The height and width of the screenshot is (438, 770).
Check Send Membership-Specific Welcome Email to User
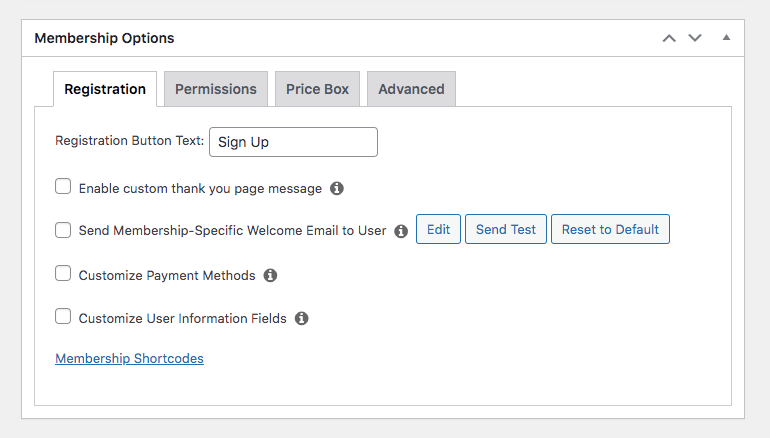tap(63, 229)
